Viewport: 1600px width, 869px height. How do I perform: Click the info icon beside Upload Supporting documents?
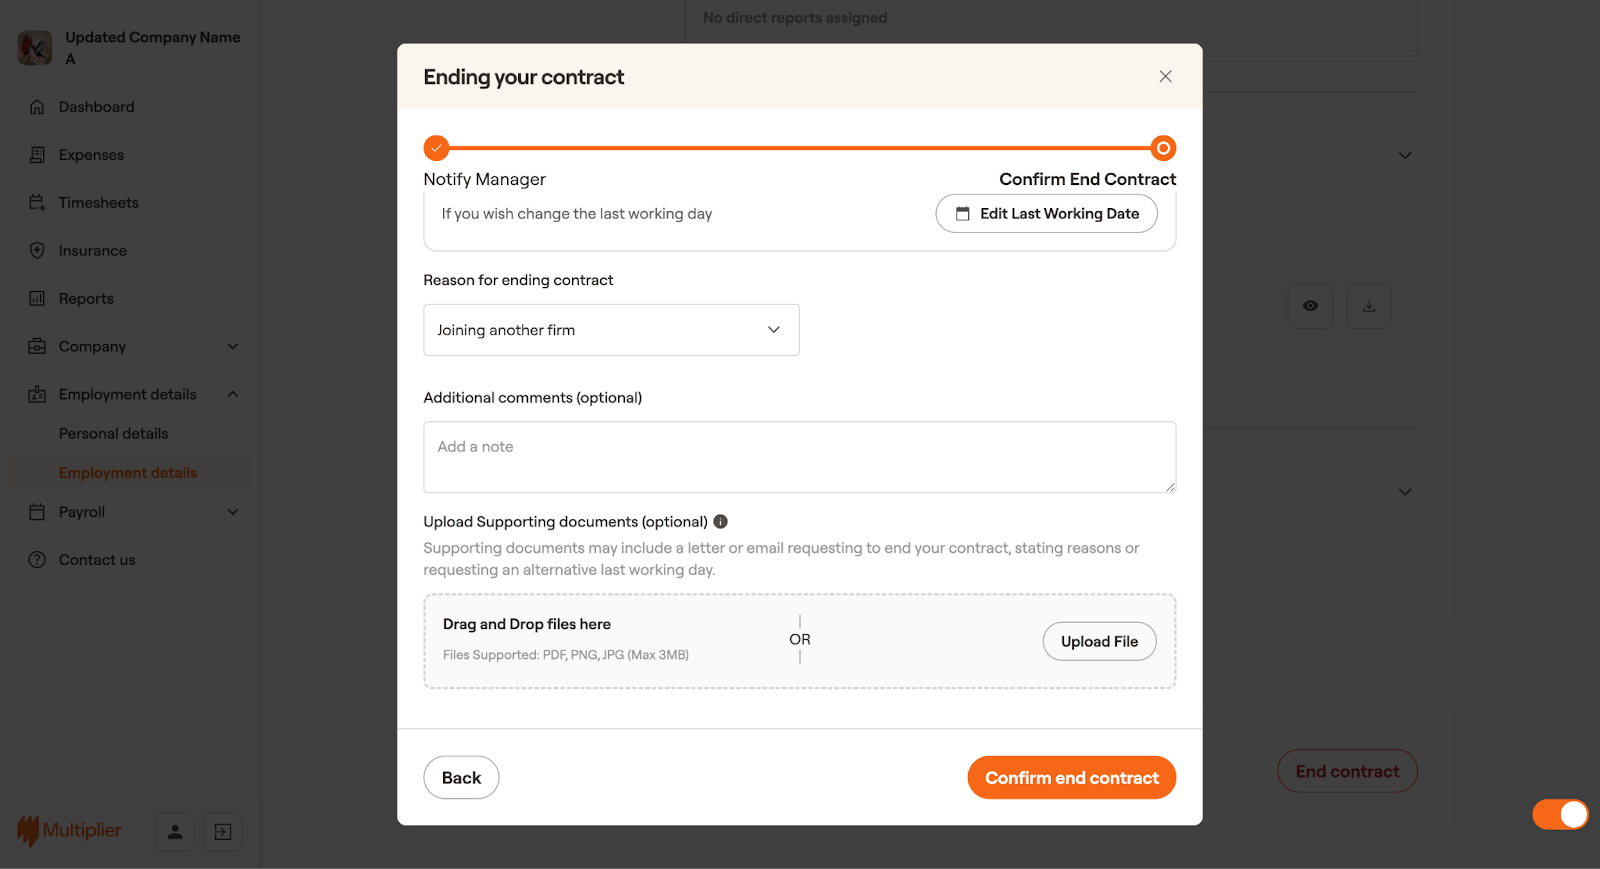720,522
